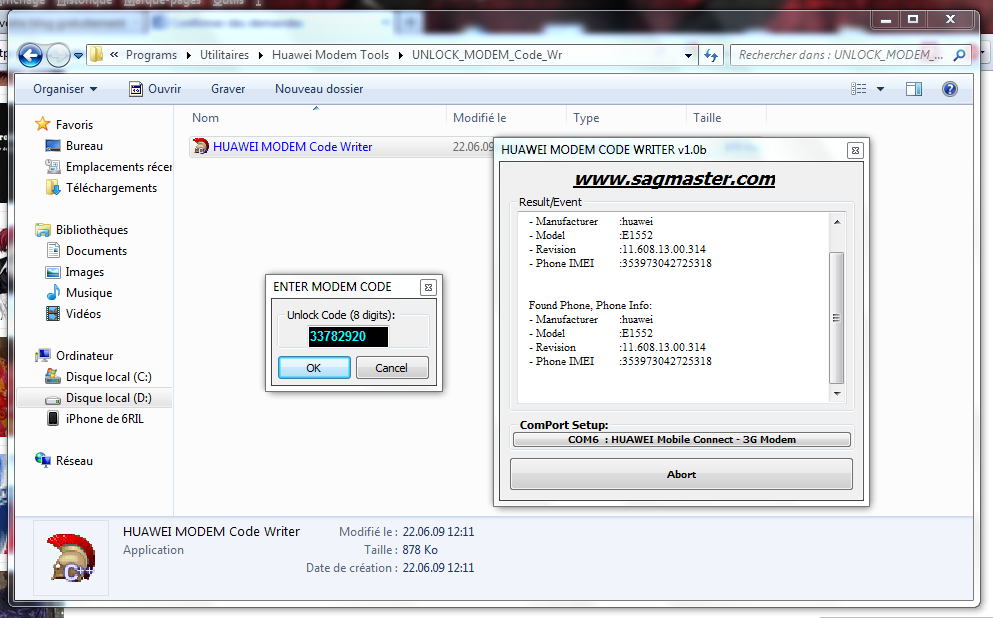Click Graver in the toolbar
This screenshot has height=618, width=993.
point(228,89)
